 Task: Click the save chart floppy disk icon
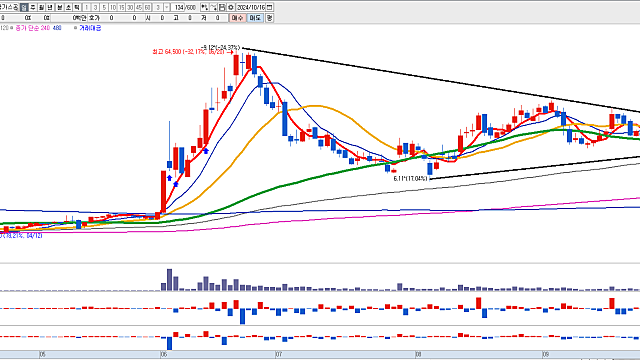222,7
